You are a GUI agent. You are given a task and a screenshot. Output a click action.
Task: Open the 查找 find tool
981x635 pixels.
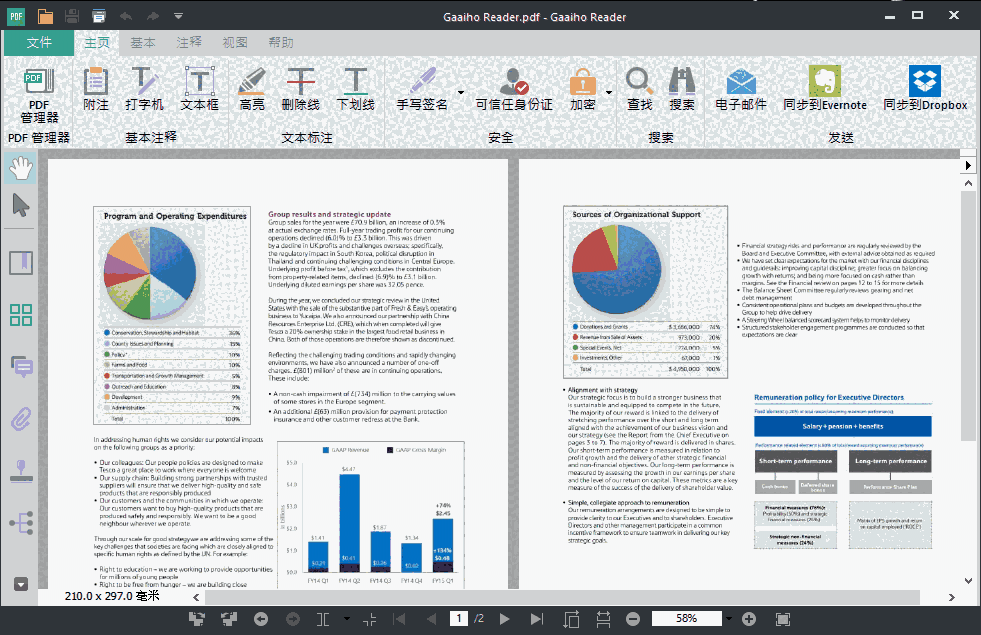click(x=639, y=89)
